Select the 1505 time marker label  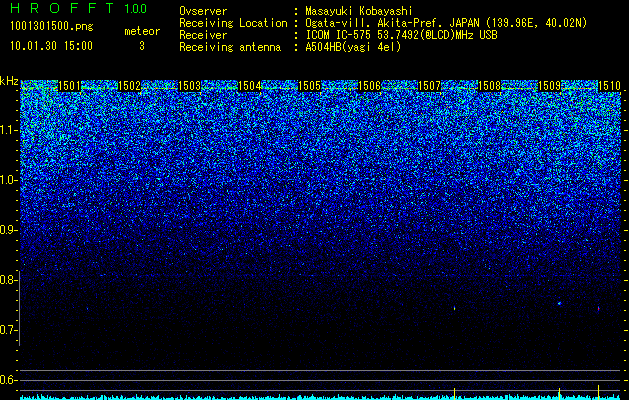310,86
